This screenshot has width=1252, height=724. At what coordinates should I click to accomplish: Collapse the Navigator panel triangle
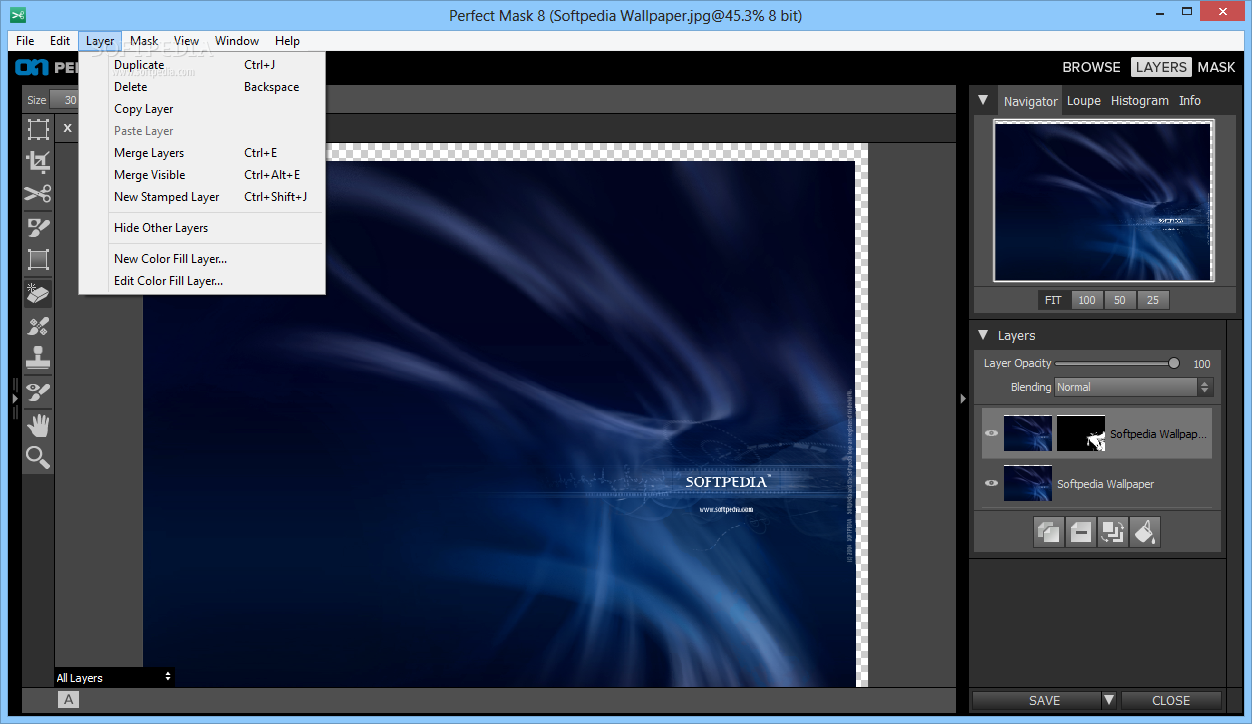(983, 100)
